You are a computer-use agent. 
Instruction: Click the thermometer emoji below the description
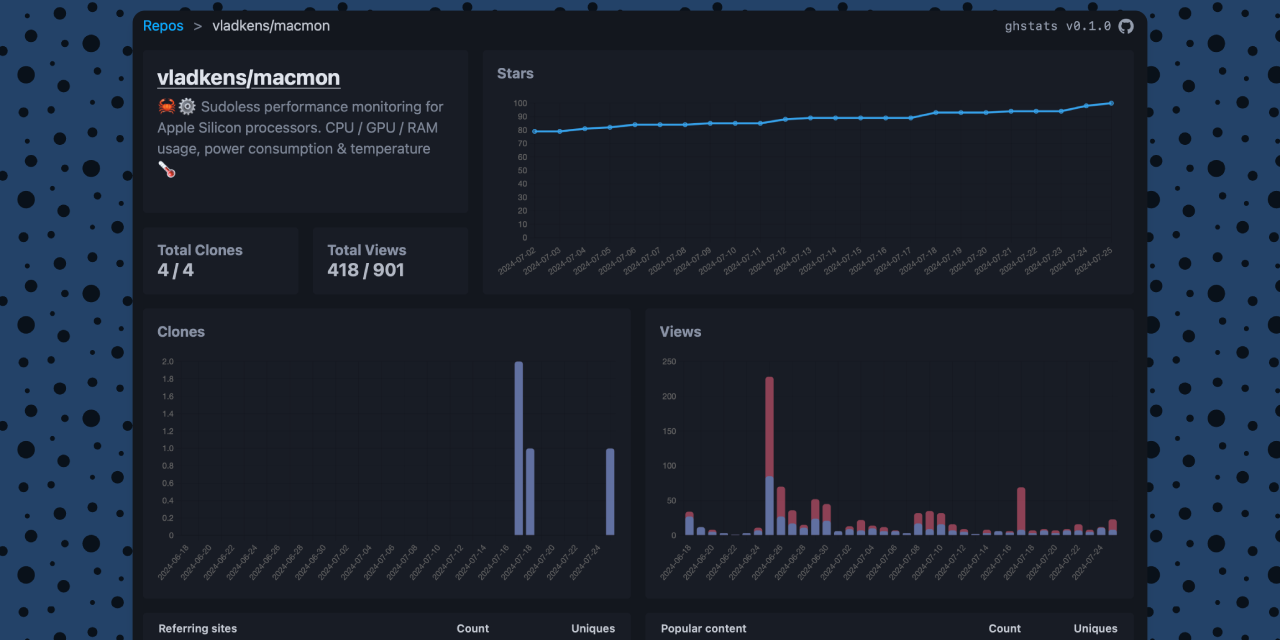(167, 170)
